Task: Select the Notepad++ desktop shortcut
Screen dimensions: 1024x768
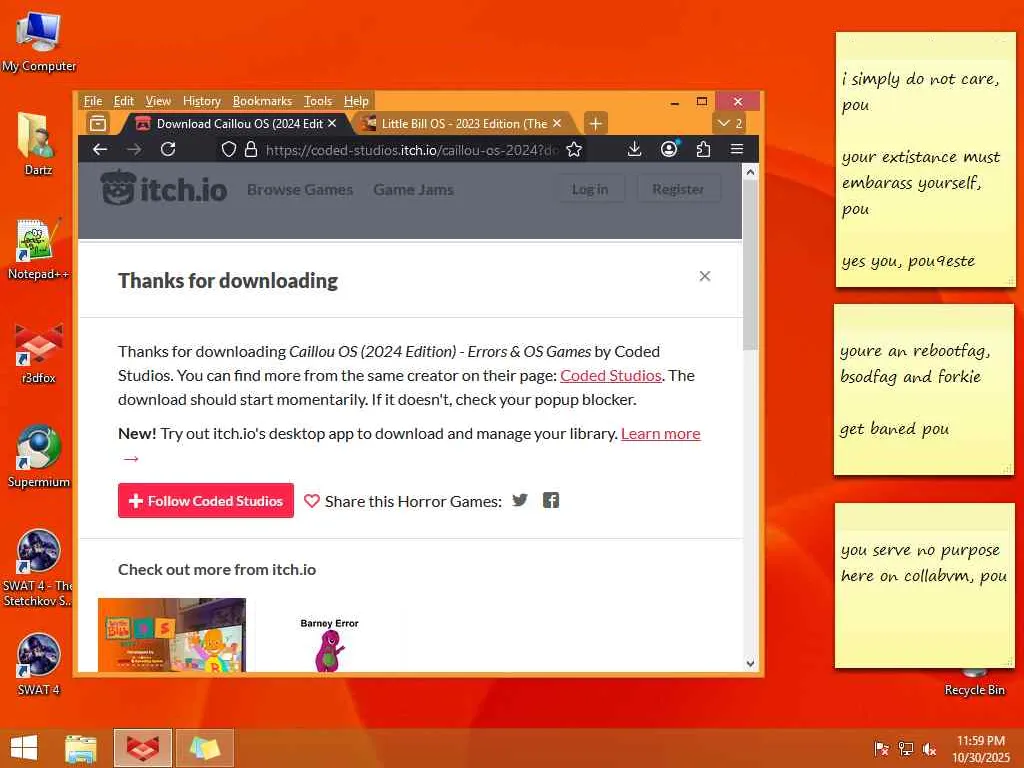Action: (38, 249)
